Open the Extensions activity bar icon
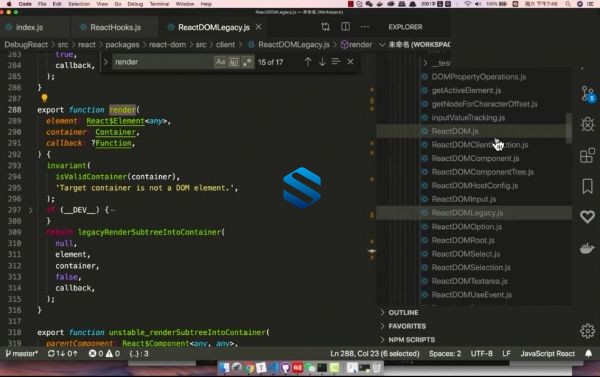This screenshot has width=600, height=377. 587,155
